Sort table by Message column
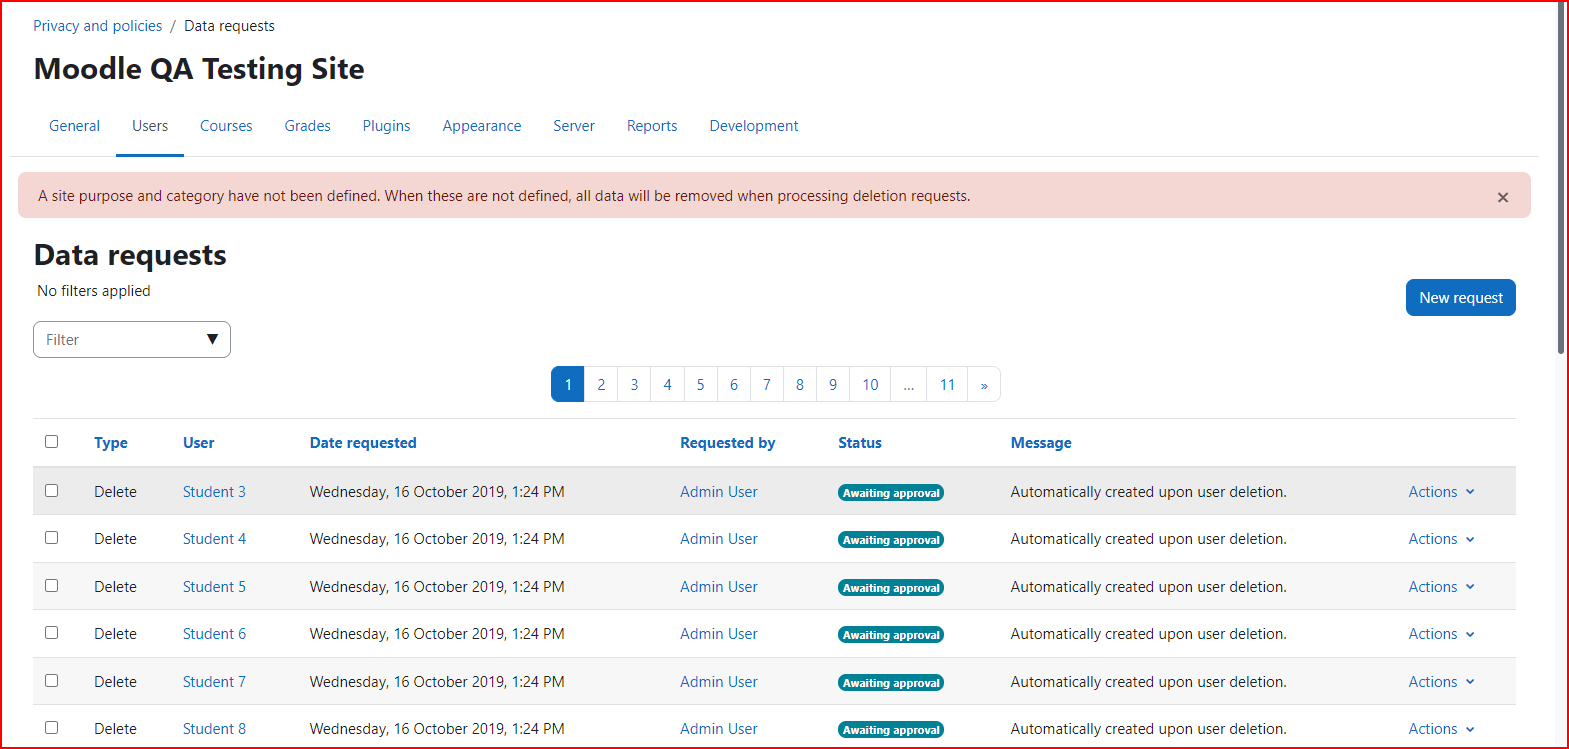 [x=1041, y=443]
